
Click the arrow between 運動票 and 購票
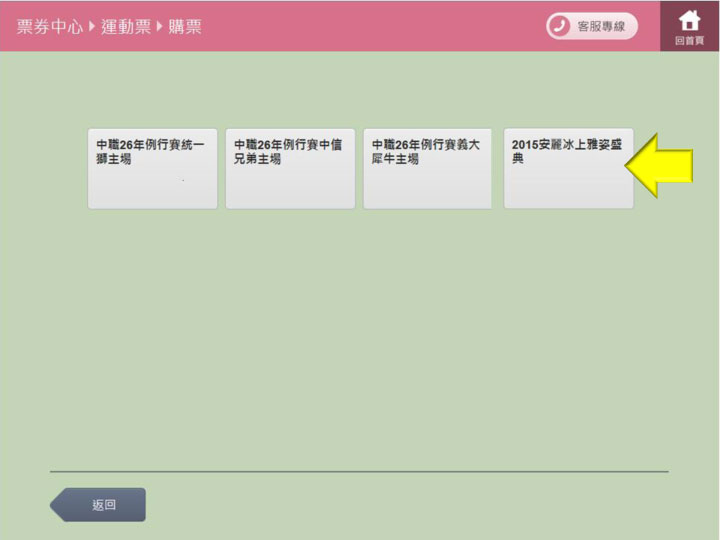click(x=159, y=27)
